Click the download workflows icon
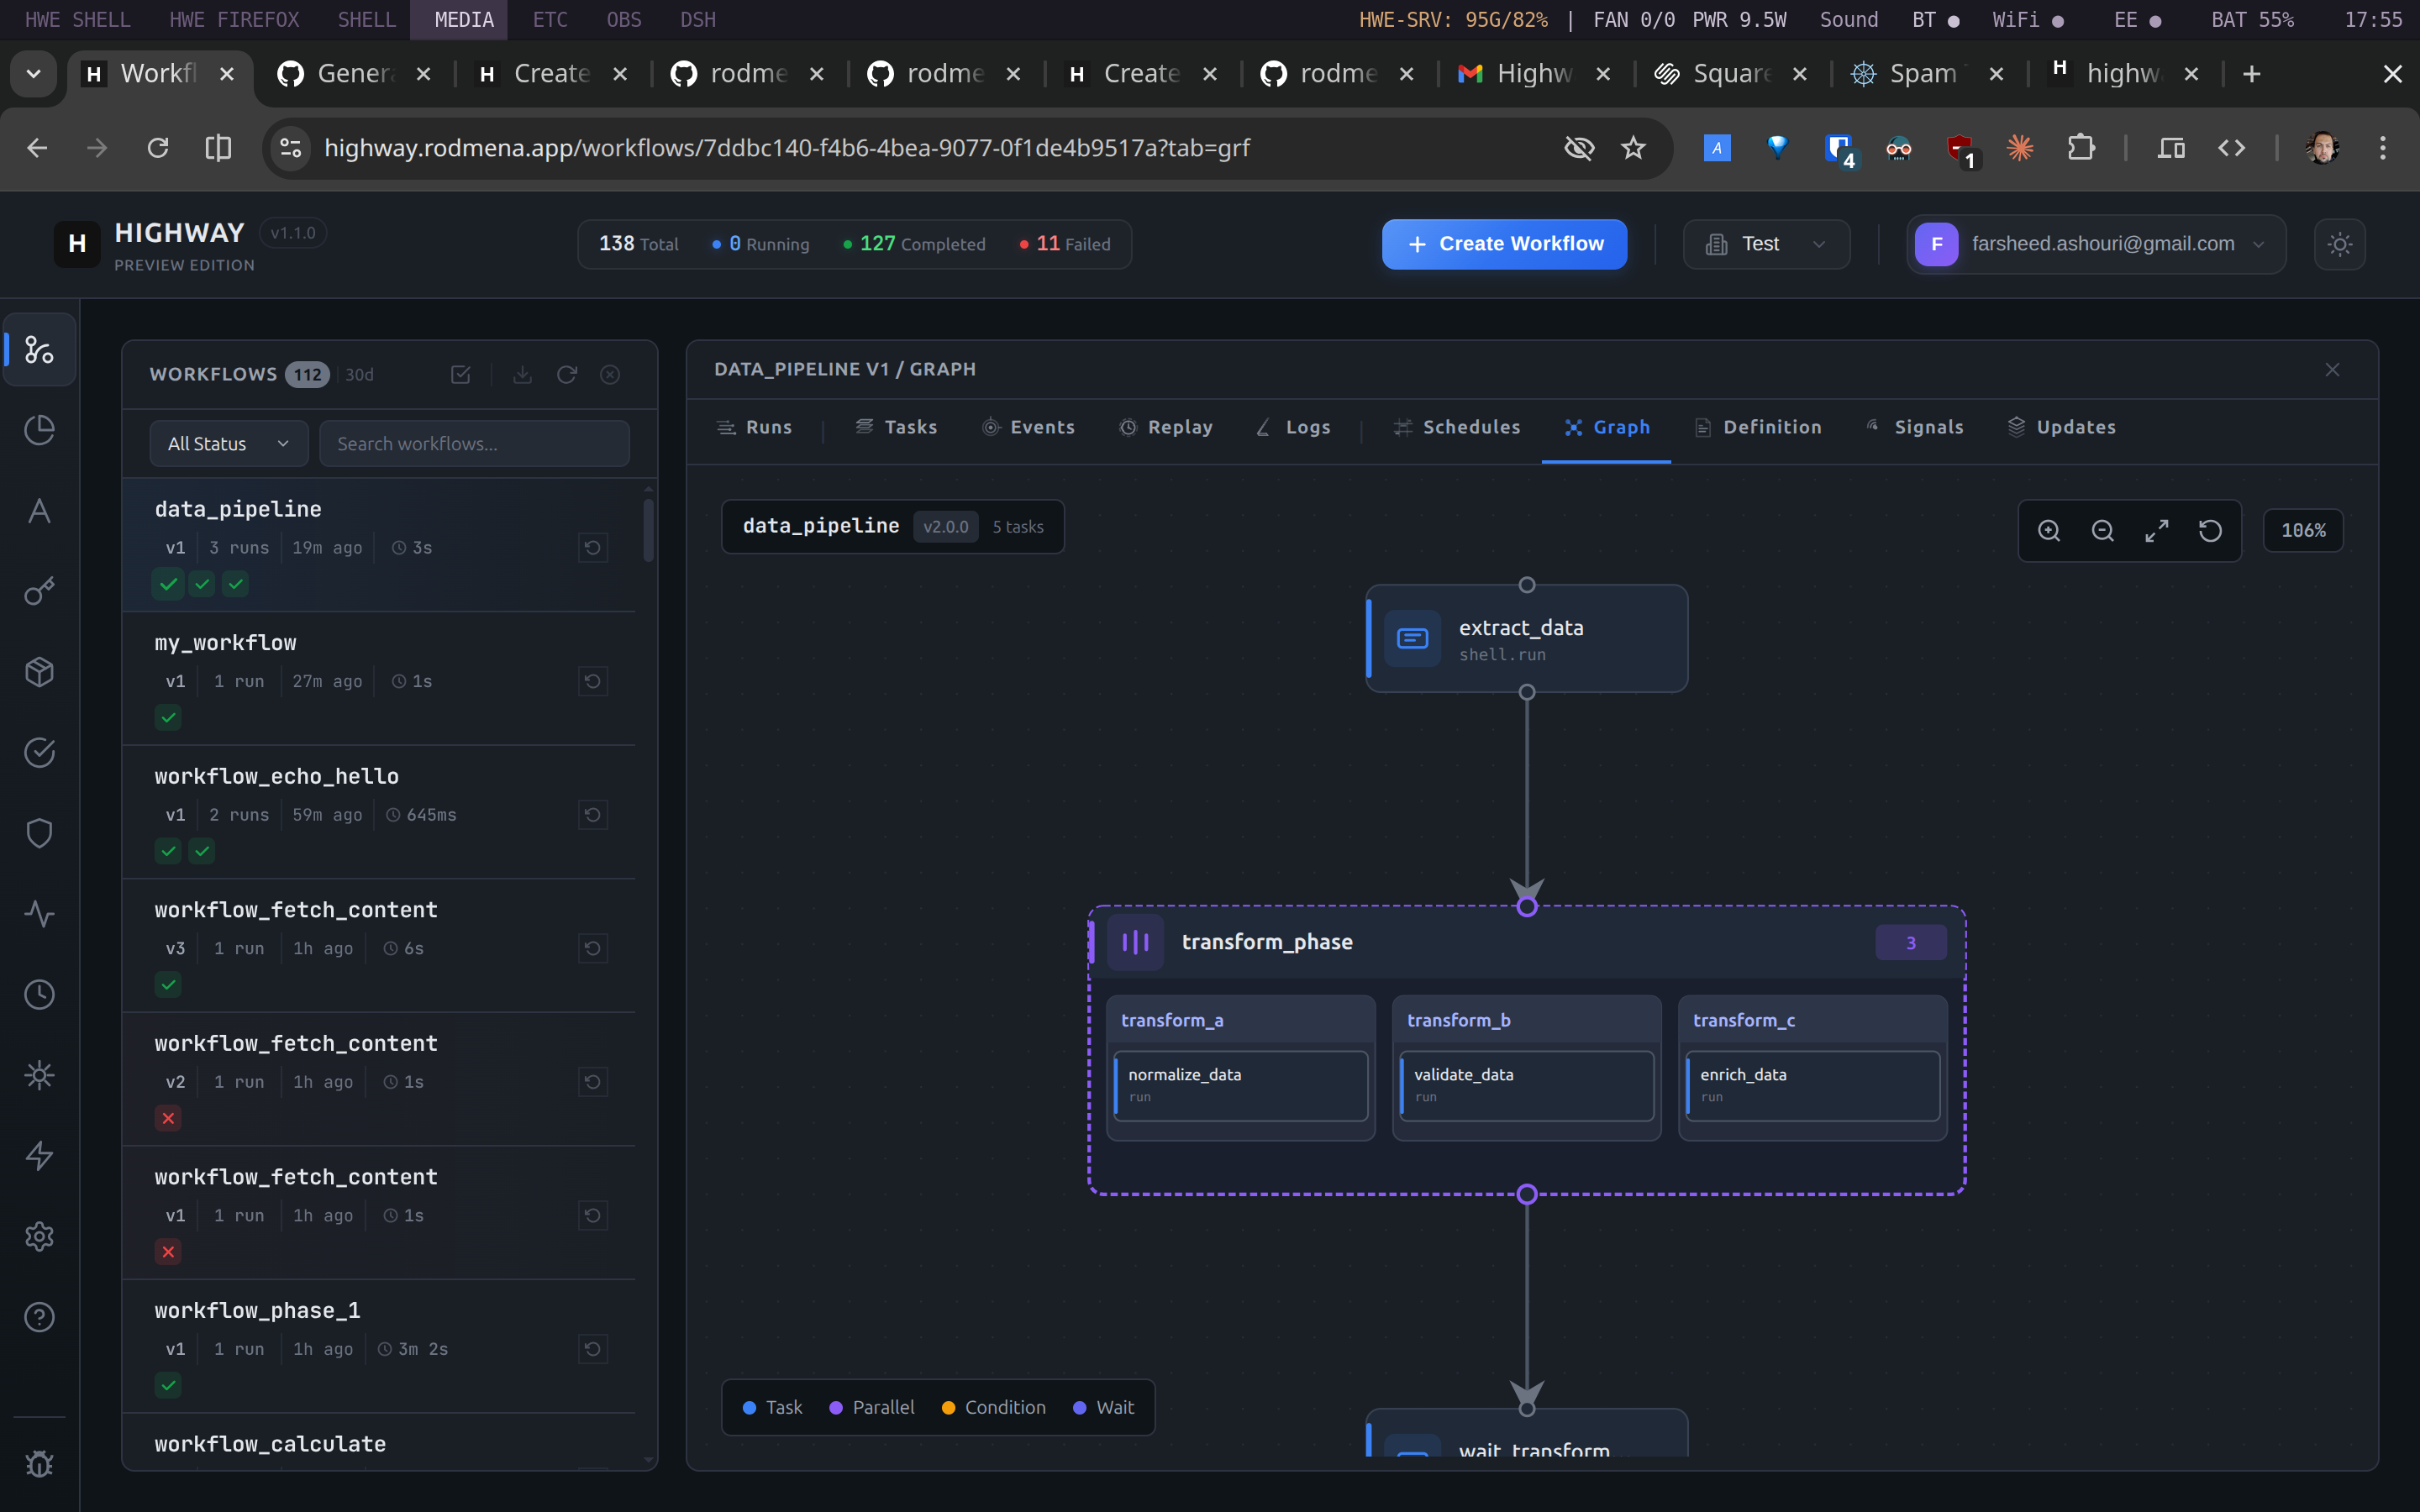Viewport: 2420px width, 1512px height. (x=522, y=374)
